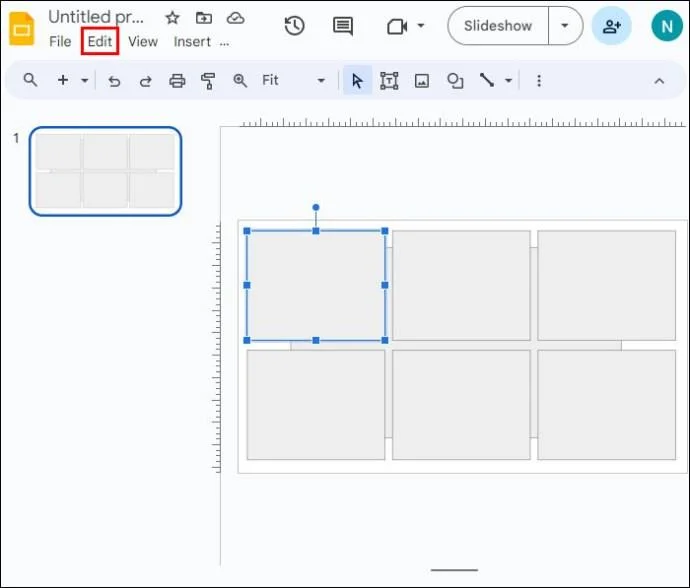690x588 pixels.
Task: Open the meeting camera dropdown arrow
Action: coord(421,26)
